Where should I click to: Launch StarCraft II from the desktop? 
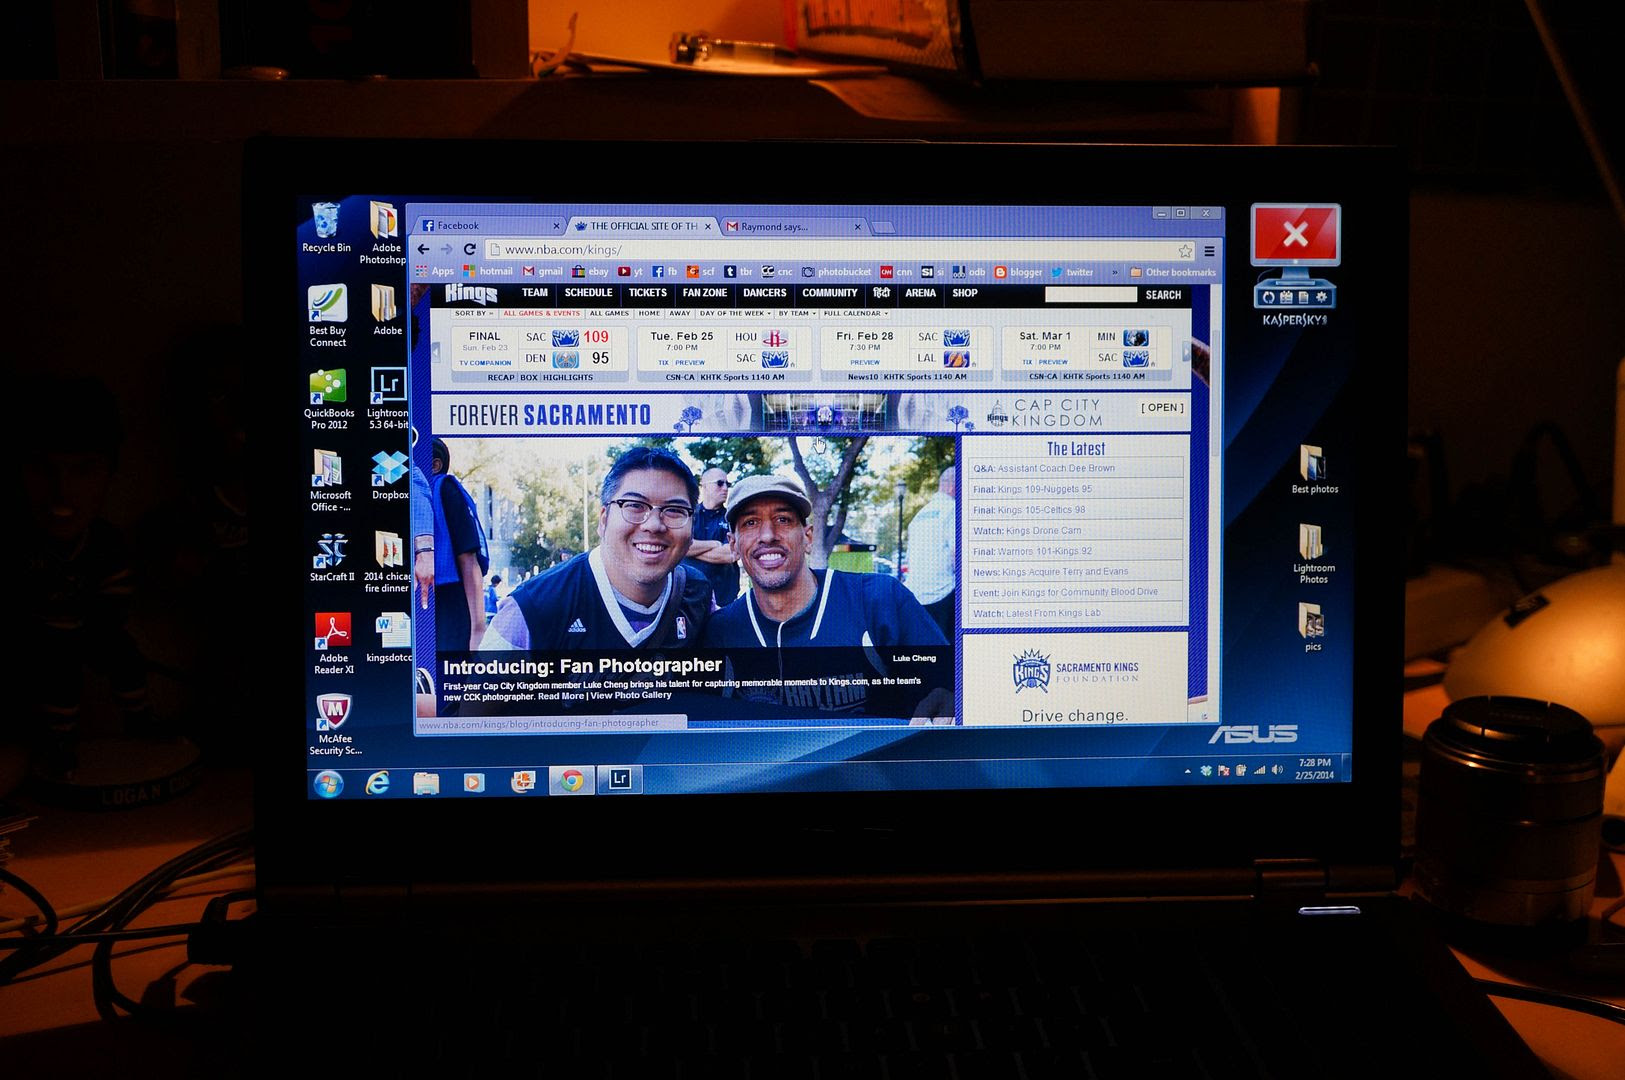tap(331, 558)
